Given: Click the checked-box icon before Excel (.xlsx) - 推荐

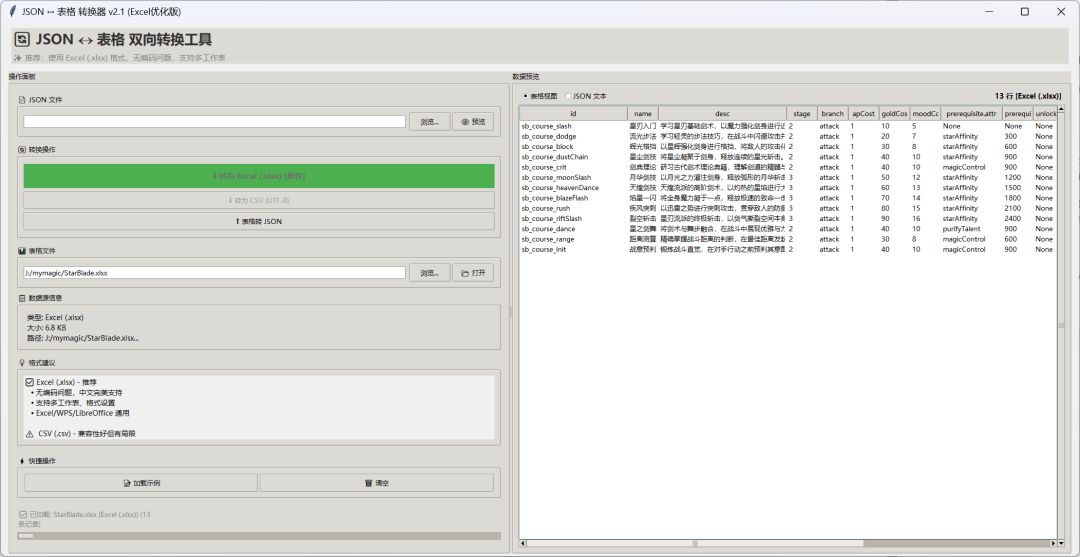Looking at the screenshot, I should pos(30,382).
